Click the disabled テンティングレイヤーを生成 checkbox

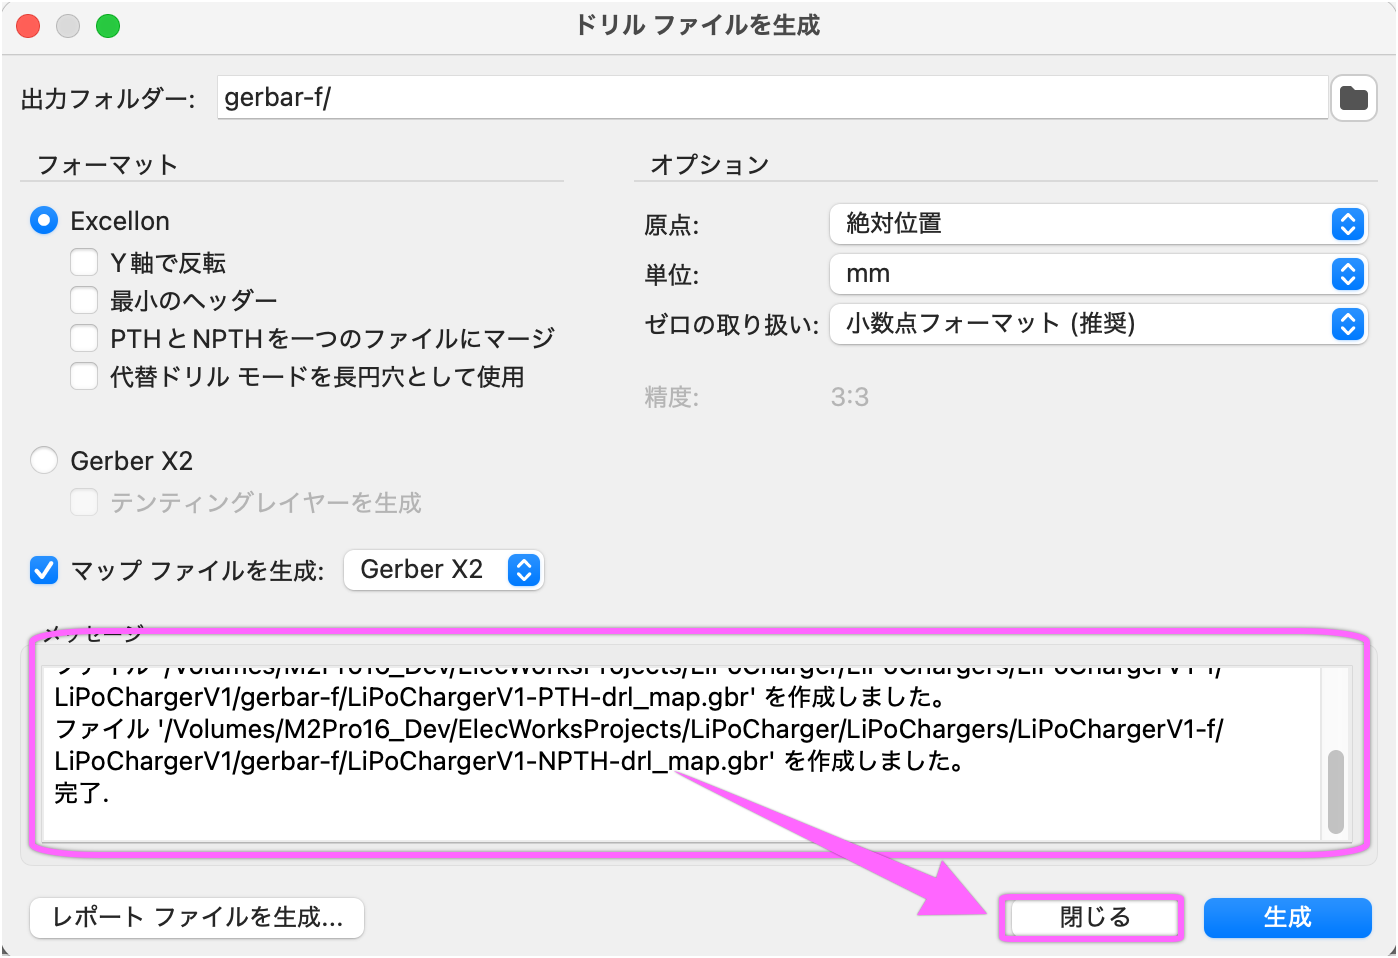(84, 503)
